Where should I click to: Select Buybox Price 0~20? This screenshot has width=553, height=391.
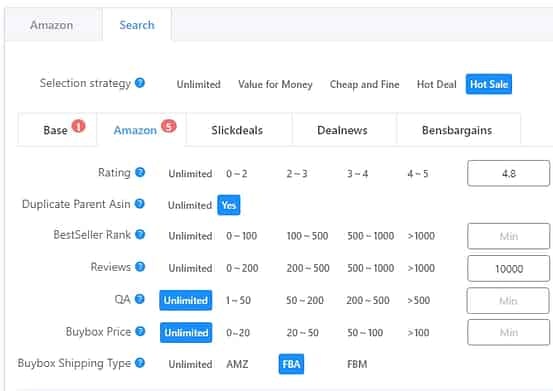click(x=238, y=332)
